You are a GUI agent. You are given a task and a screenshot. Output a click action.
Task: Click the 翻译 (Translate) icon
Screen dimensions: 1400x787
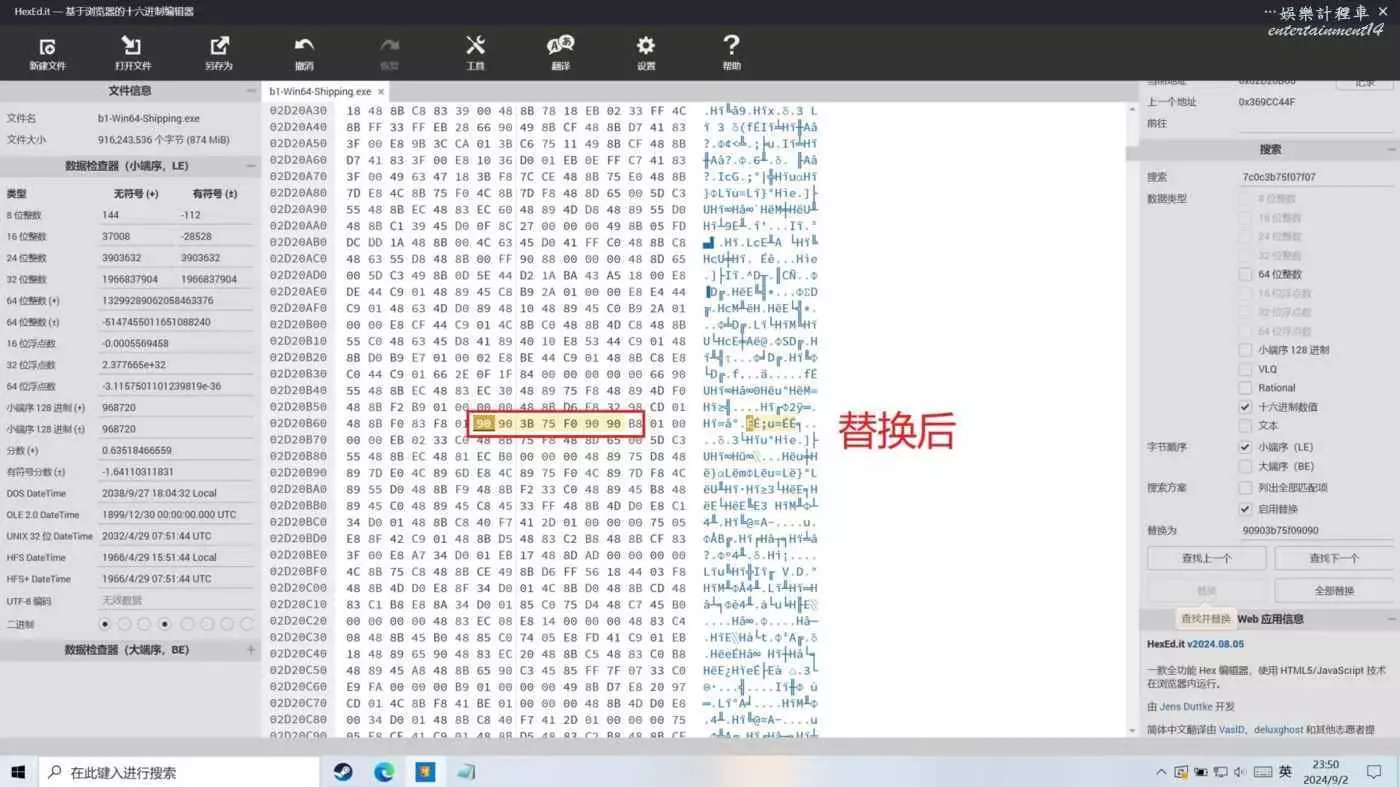[560, 52]
